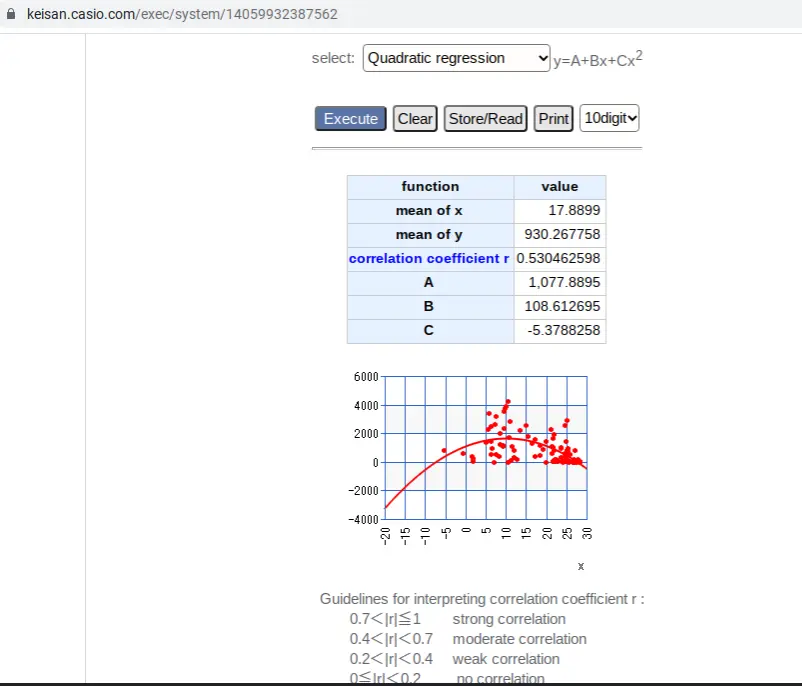Click the correlation coefficient r link
802x686 pixels.
click(429, 258)
